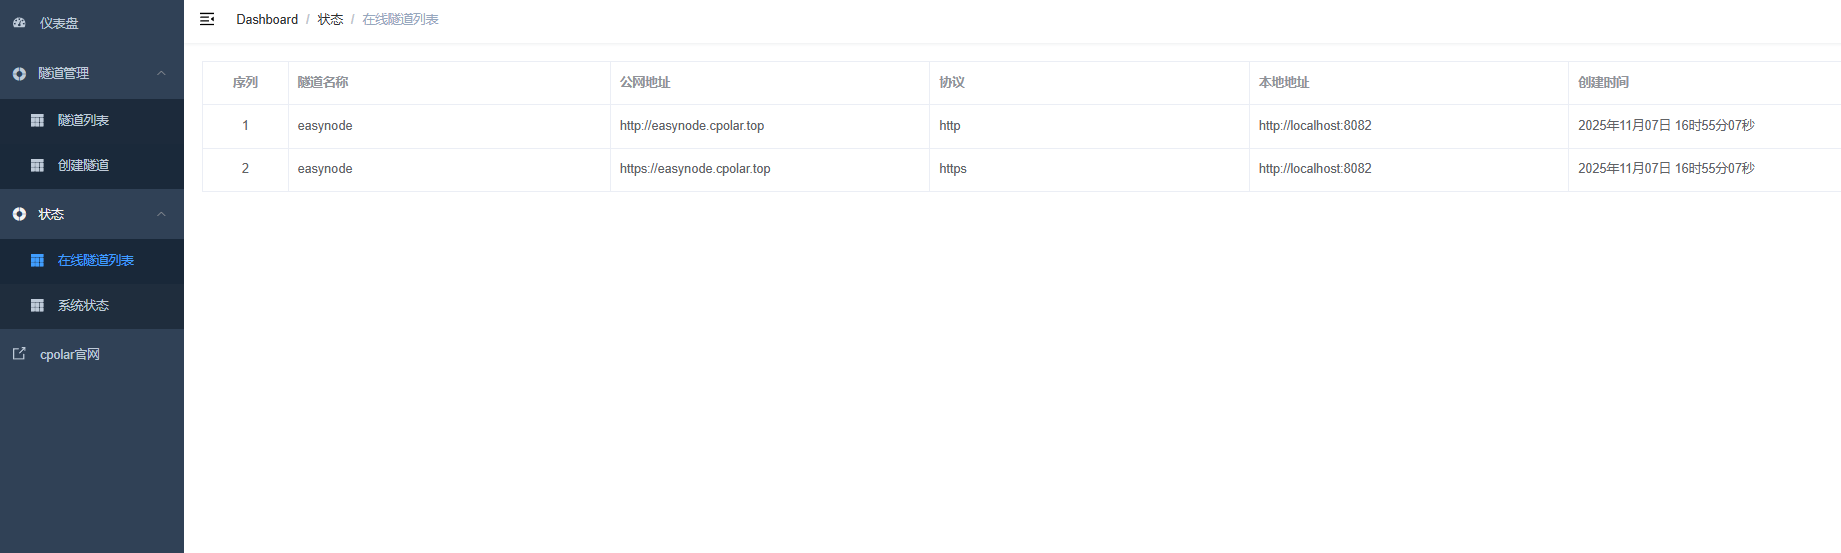
Task: Click the 状态 plus-circle icon
Action: pyautogui.click(x=19, y=214)
